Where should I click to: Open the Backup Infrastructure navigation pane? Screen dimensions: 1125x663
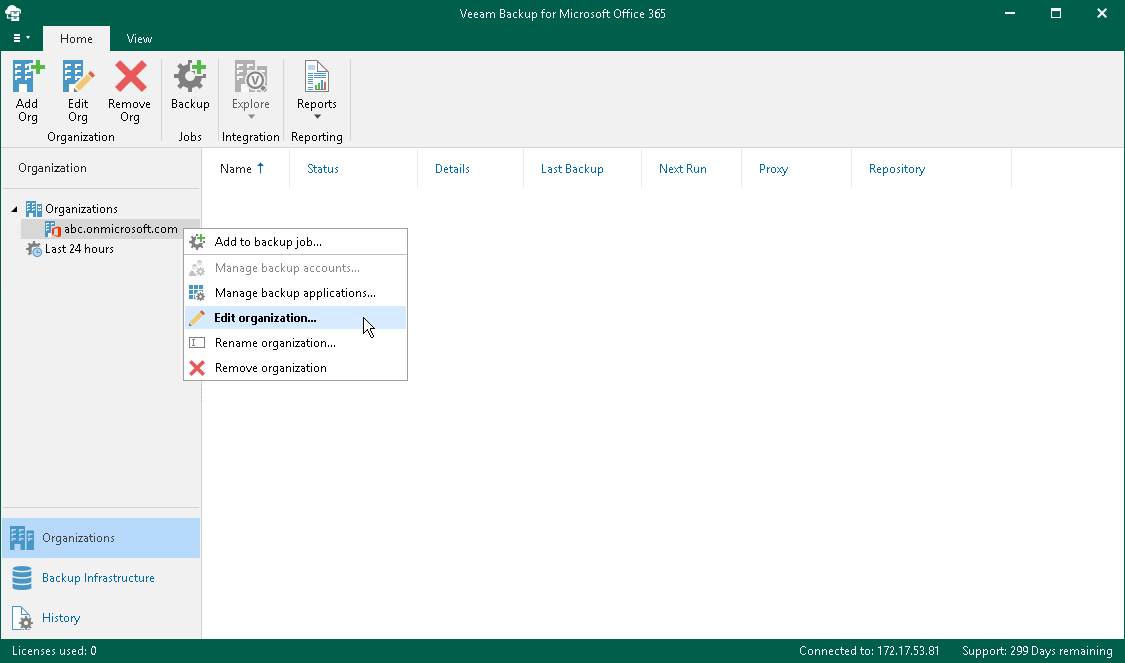click(100, 578)
